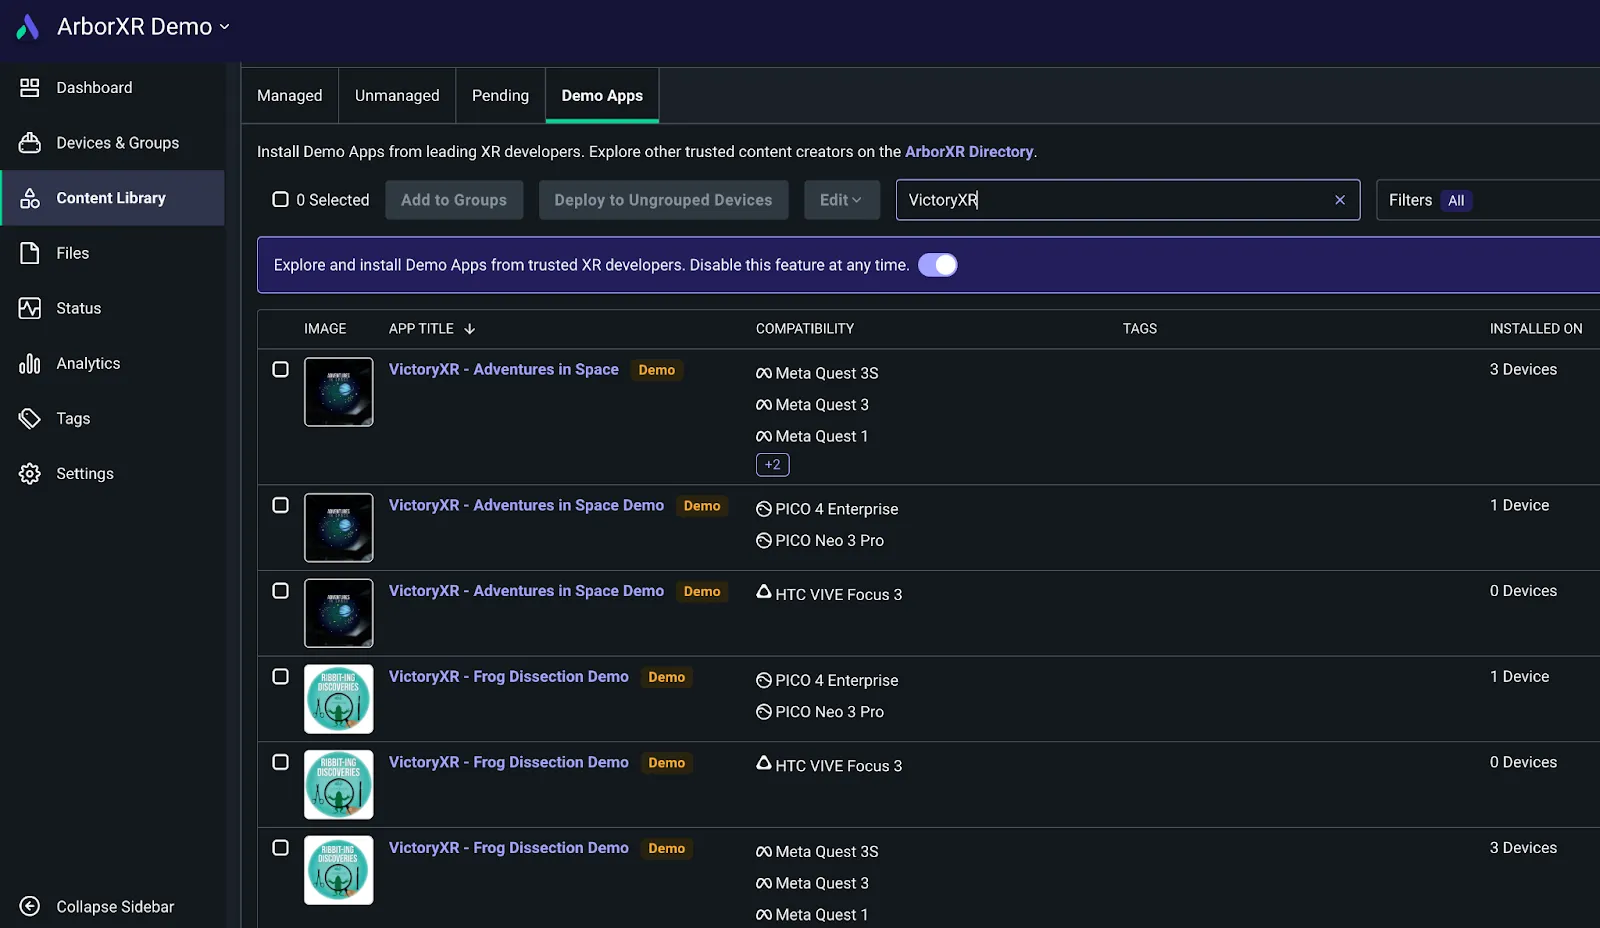Open the Pending tab
This screenshot has height=928, width=1600.
click(x=500, y=95)
